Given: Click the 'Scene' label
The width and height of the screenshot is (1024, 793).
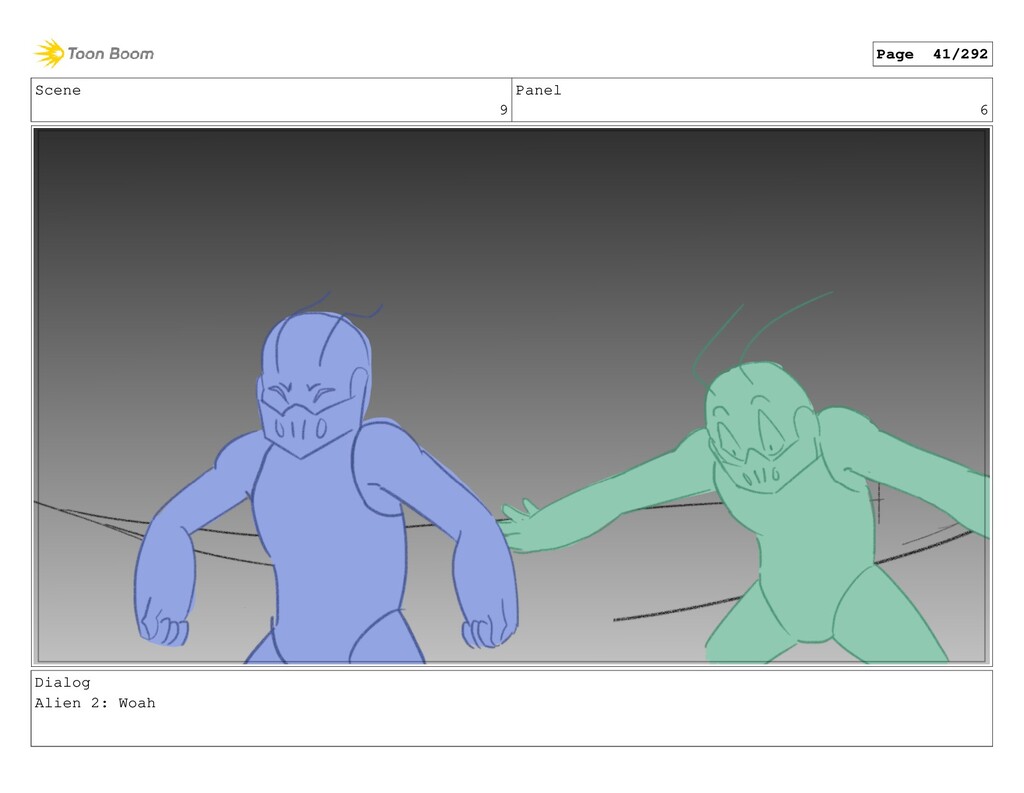Looking at the screenshot, I should pos(58,90).
